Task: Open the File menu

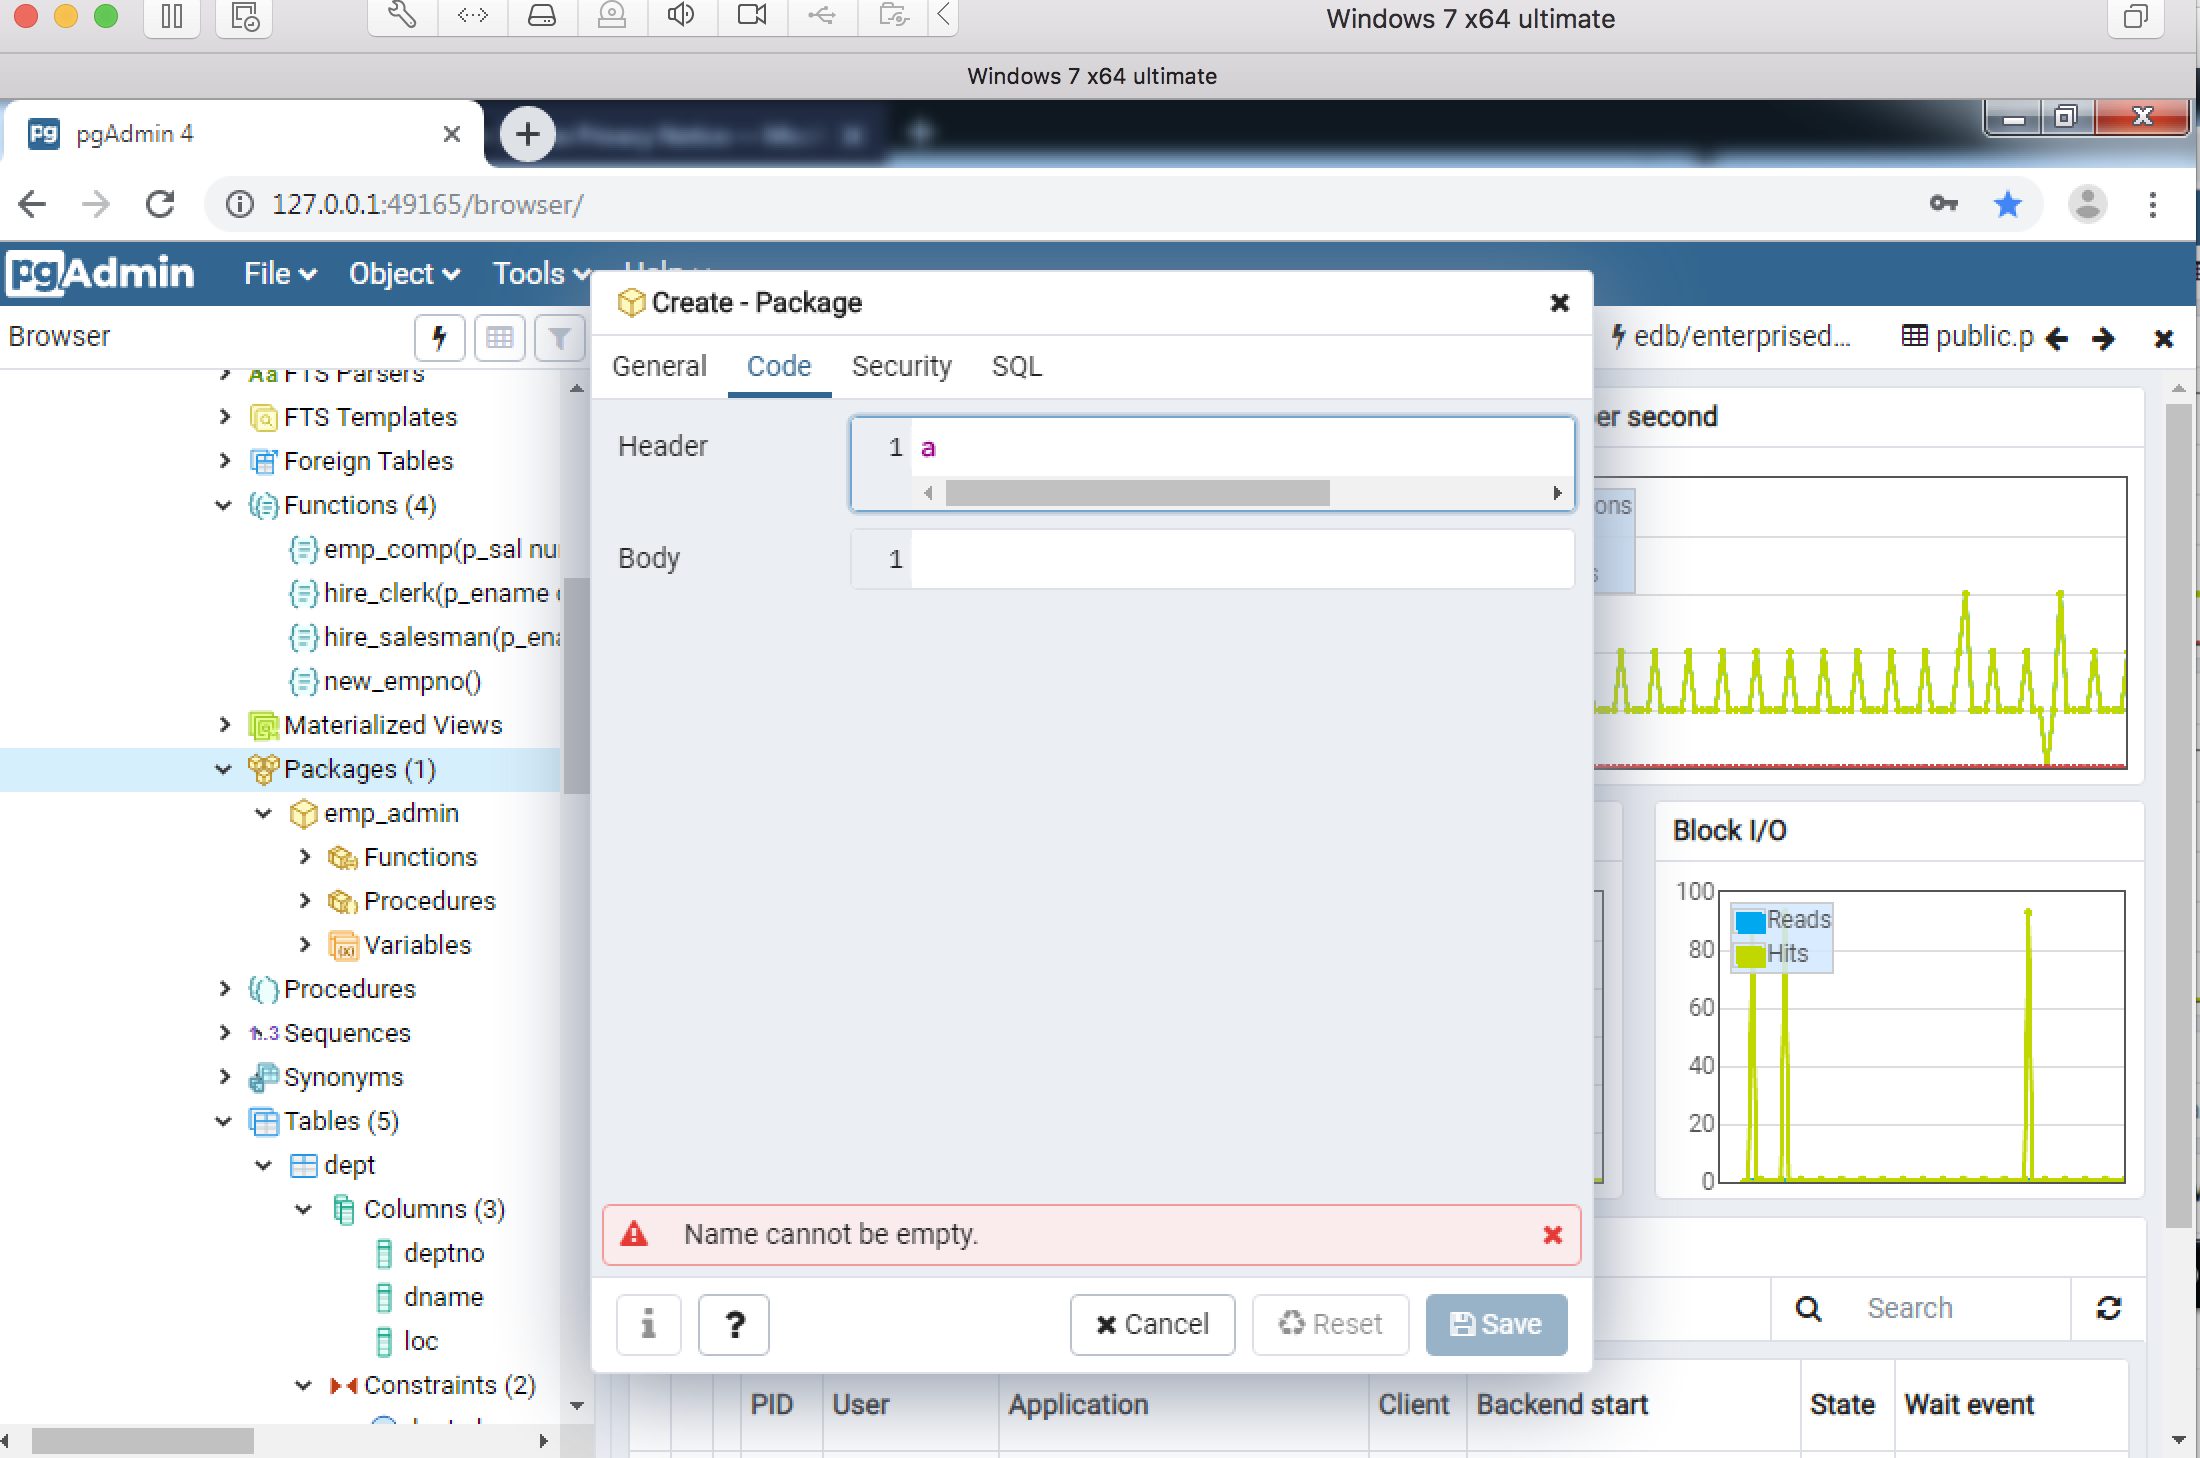Action: point(279,274)
